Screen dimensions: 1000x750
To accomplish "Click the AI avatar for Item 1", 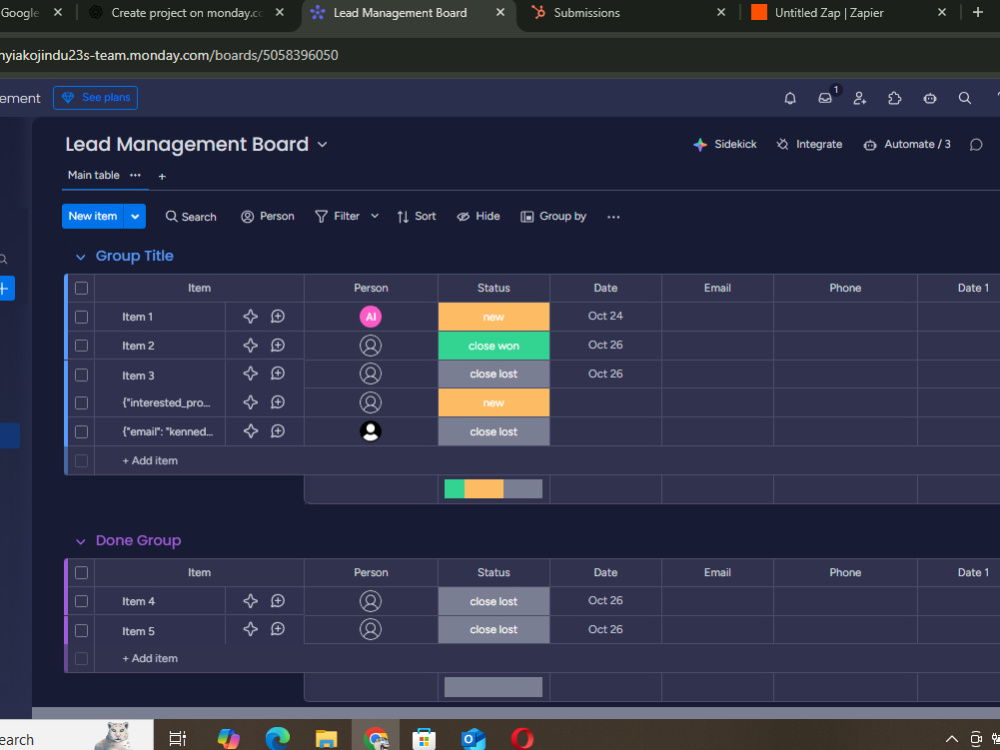I will (371, 316).
